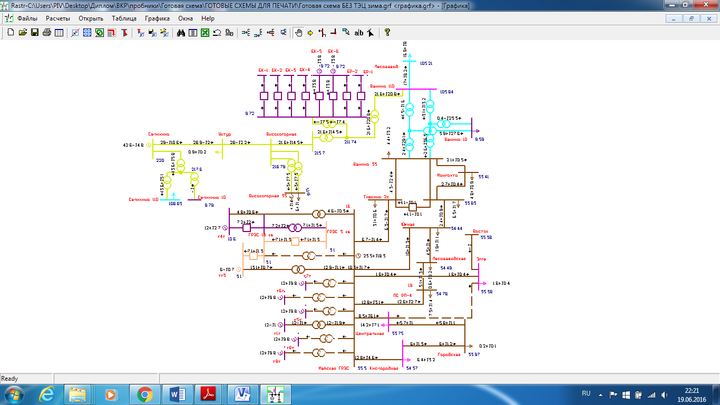Select the hand pan tool
Image resolution: width=720 pixels, height=405 pixels.
pos(298,33)
